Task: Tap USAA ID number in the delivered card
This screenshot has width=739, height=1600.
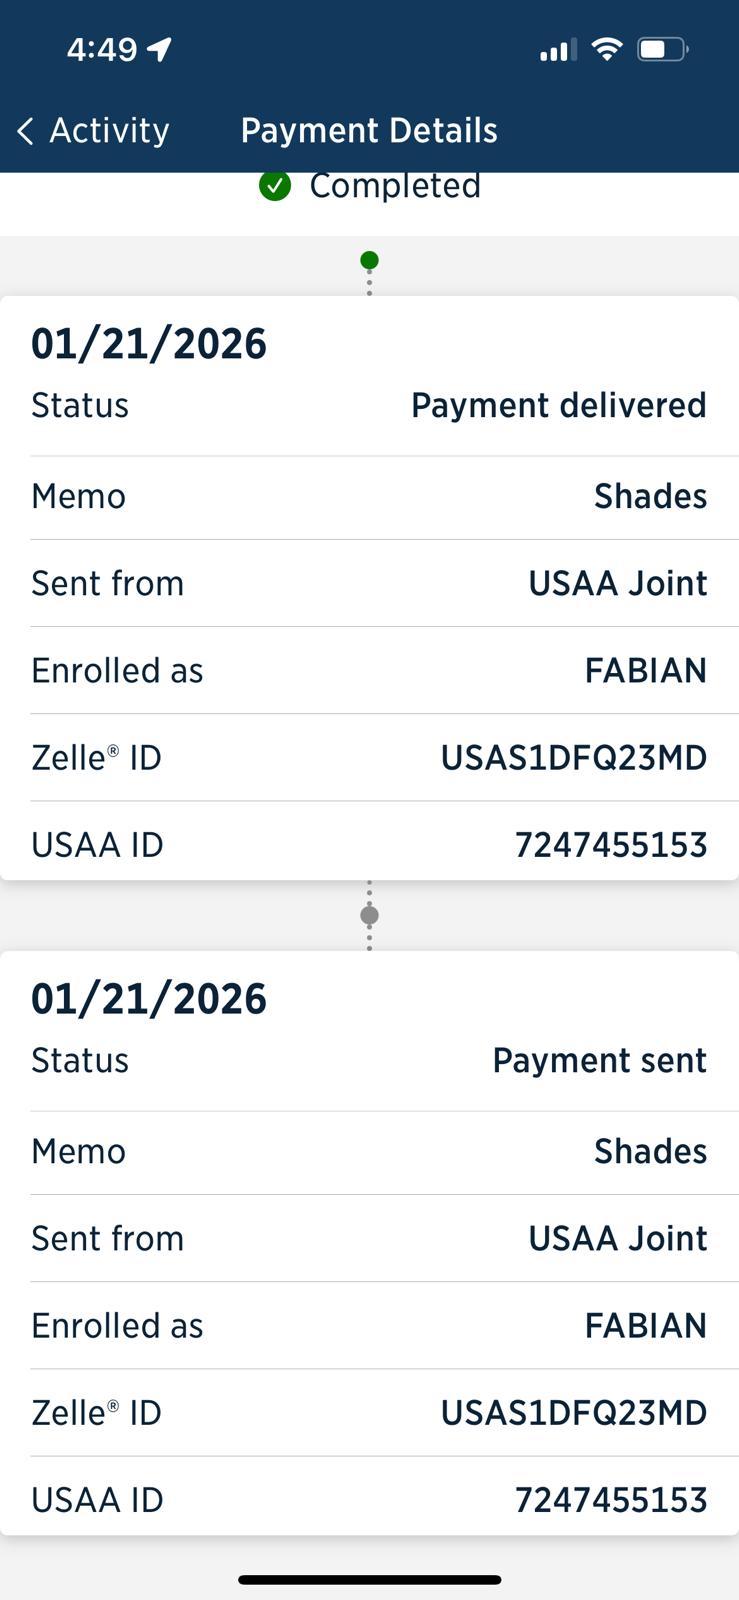Action: [610, 846]
